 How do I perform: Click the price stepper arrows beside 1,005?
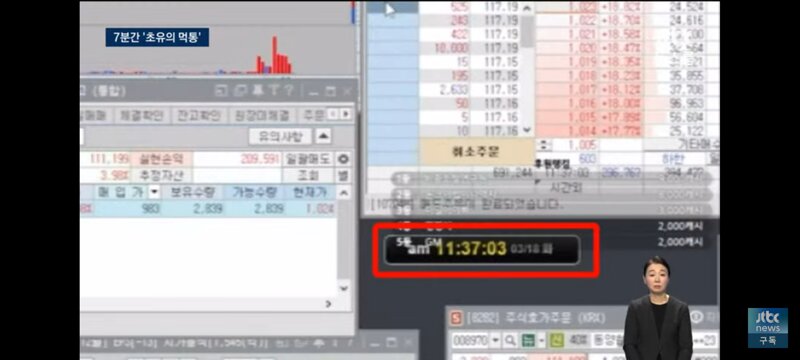[544, 145]
